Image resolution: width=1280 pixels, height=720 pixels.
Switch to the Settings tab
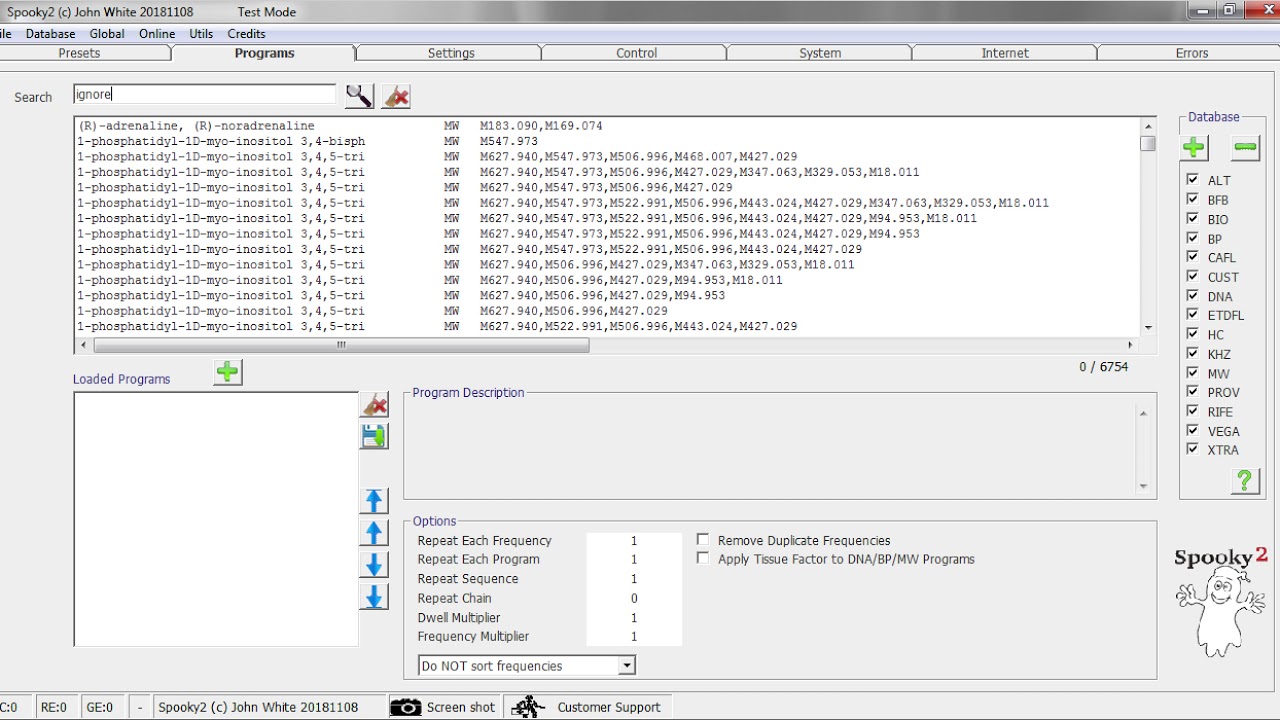(x=451, y=53)
